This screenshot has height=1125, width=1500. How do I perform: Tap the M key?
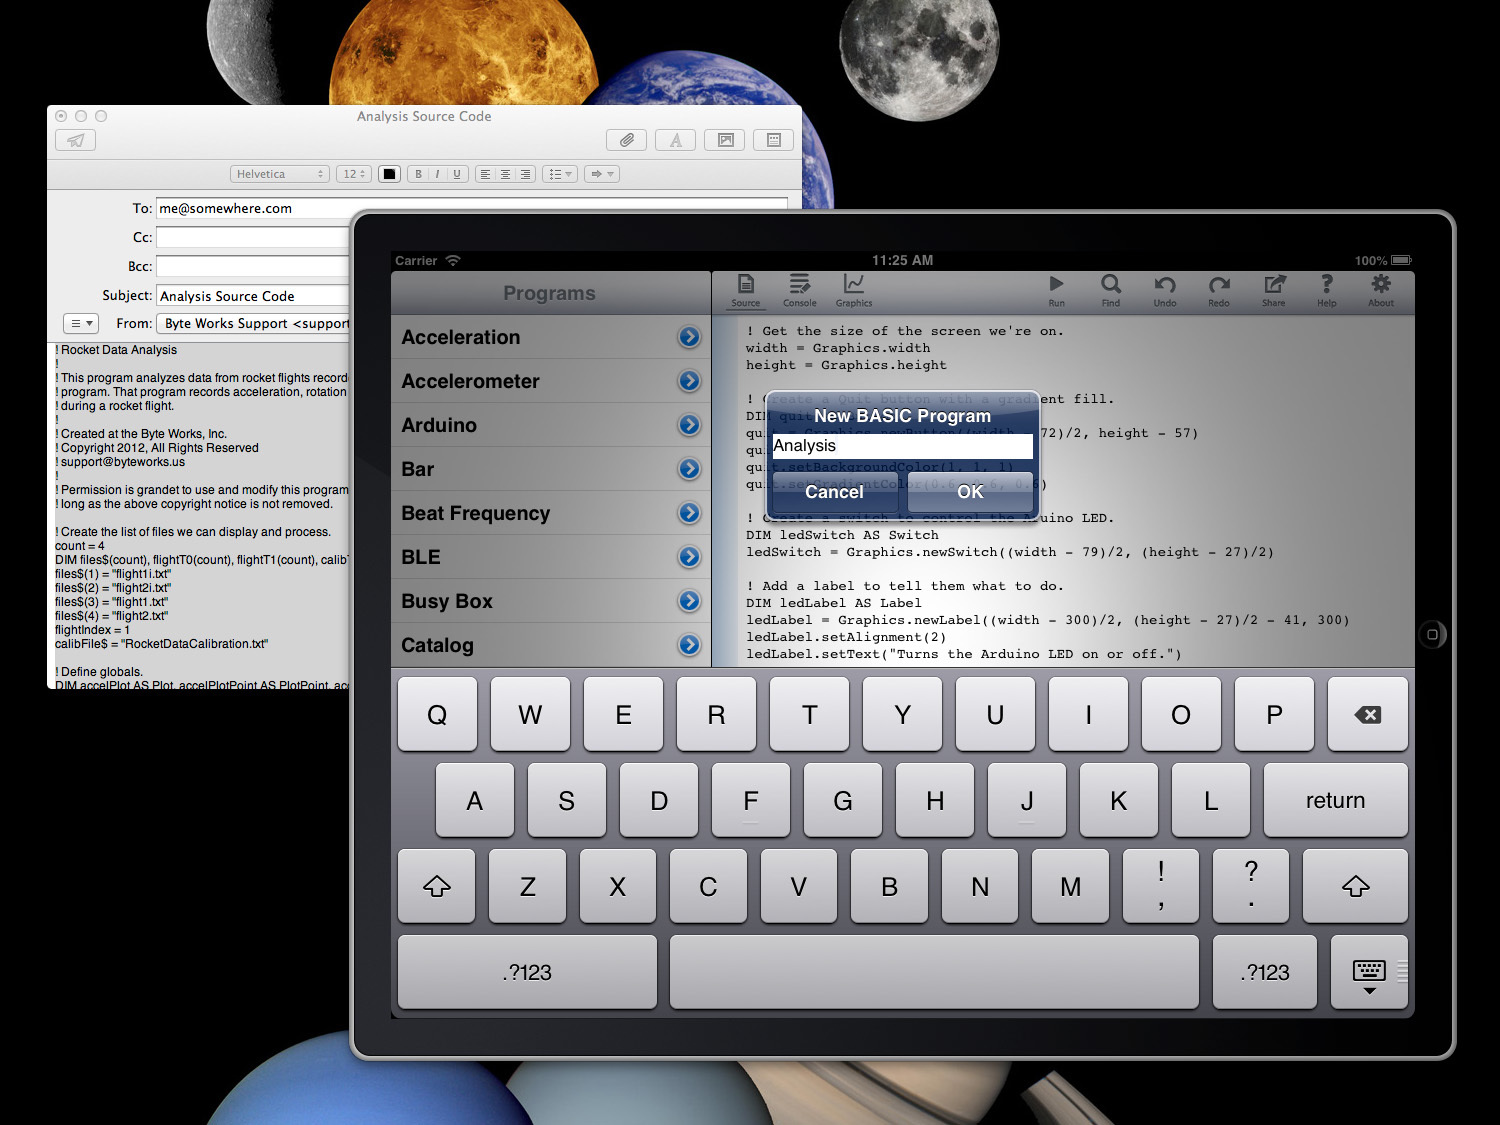(1070, 886)
